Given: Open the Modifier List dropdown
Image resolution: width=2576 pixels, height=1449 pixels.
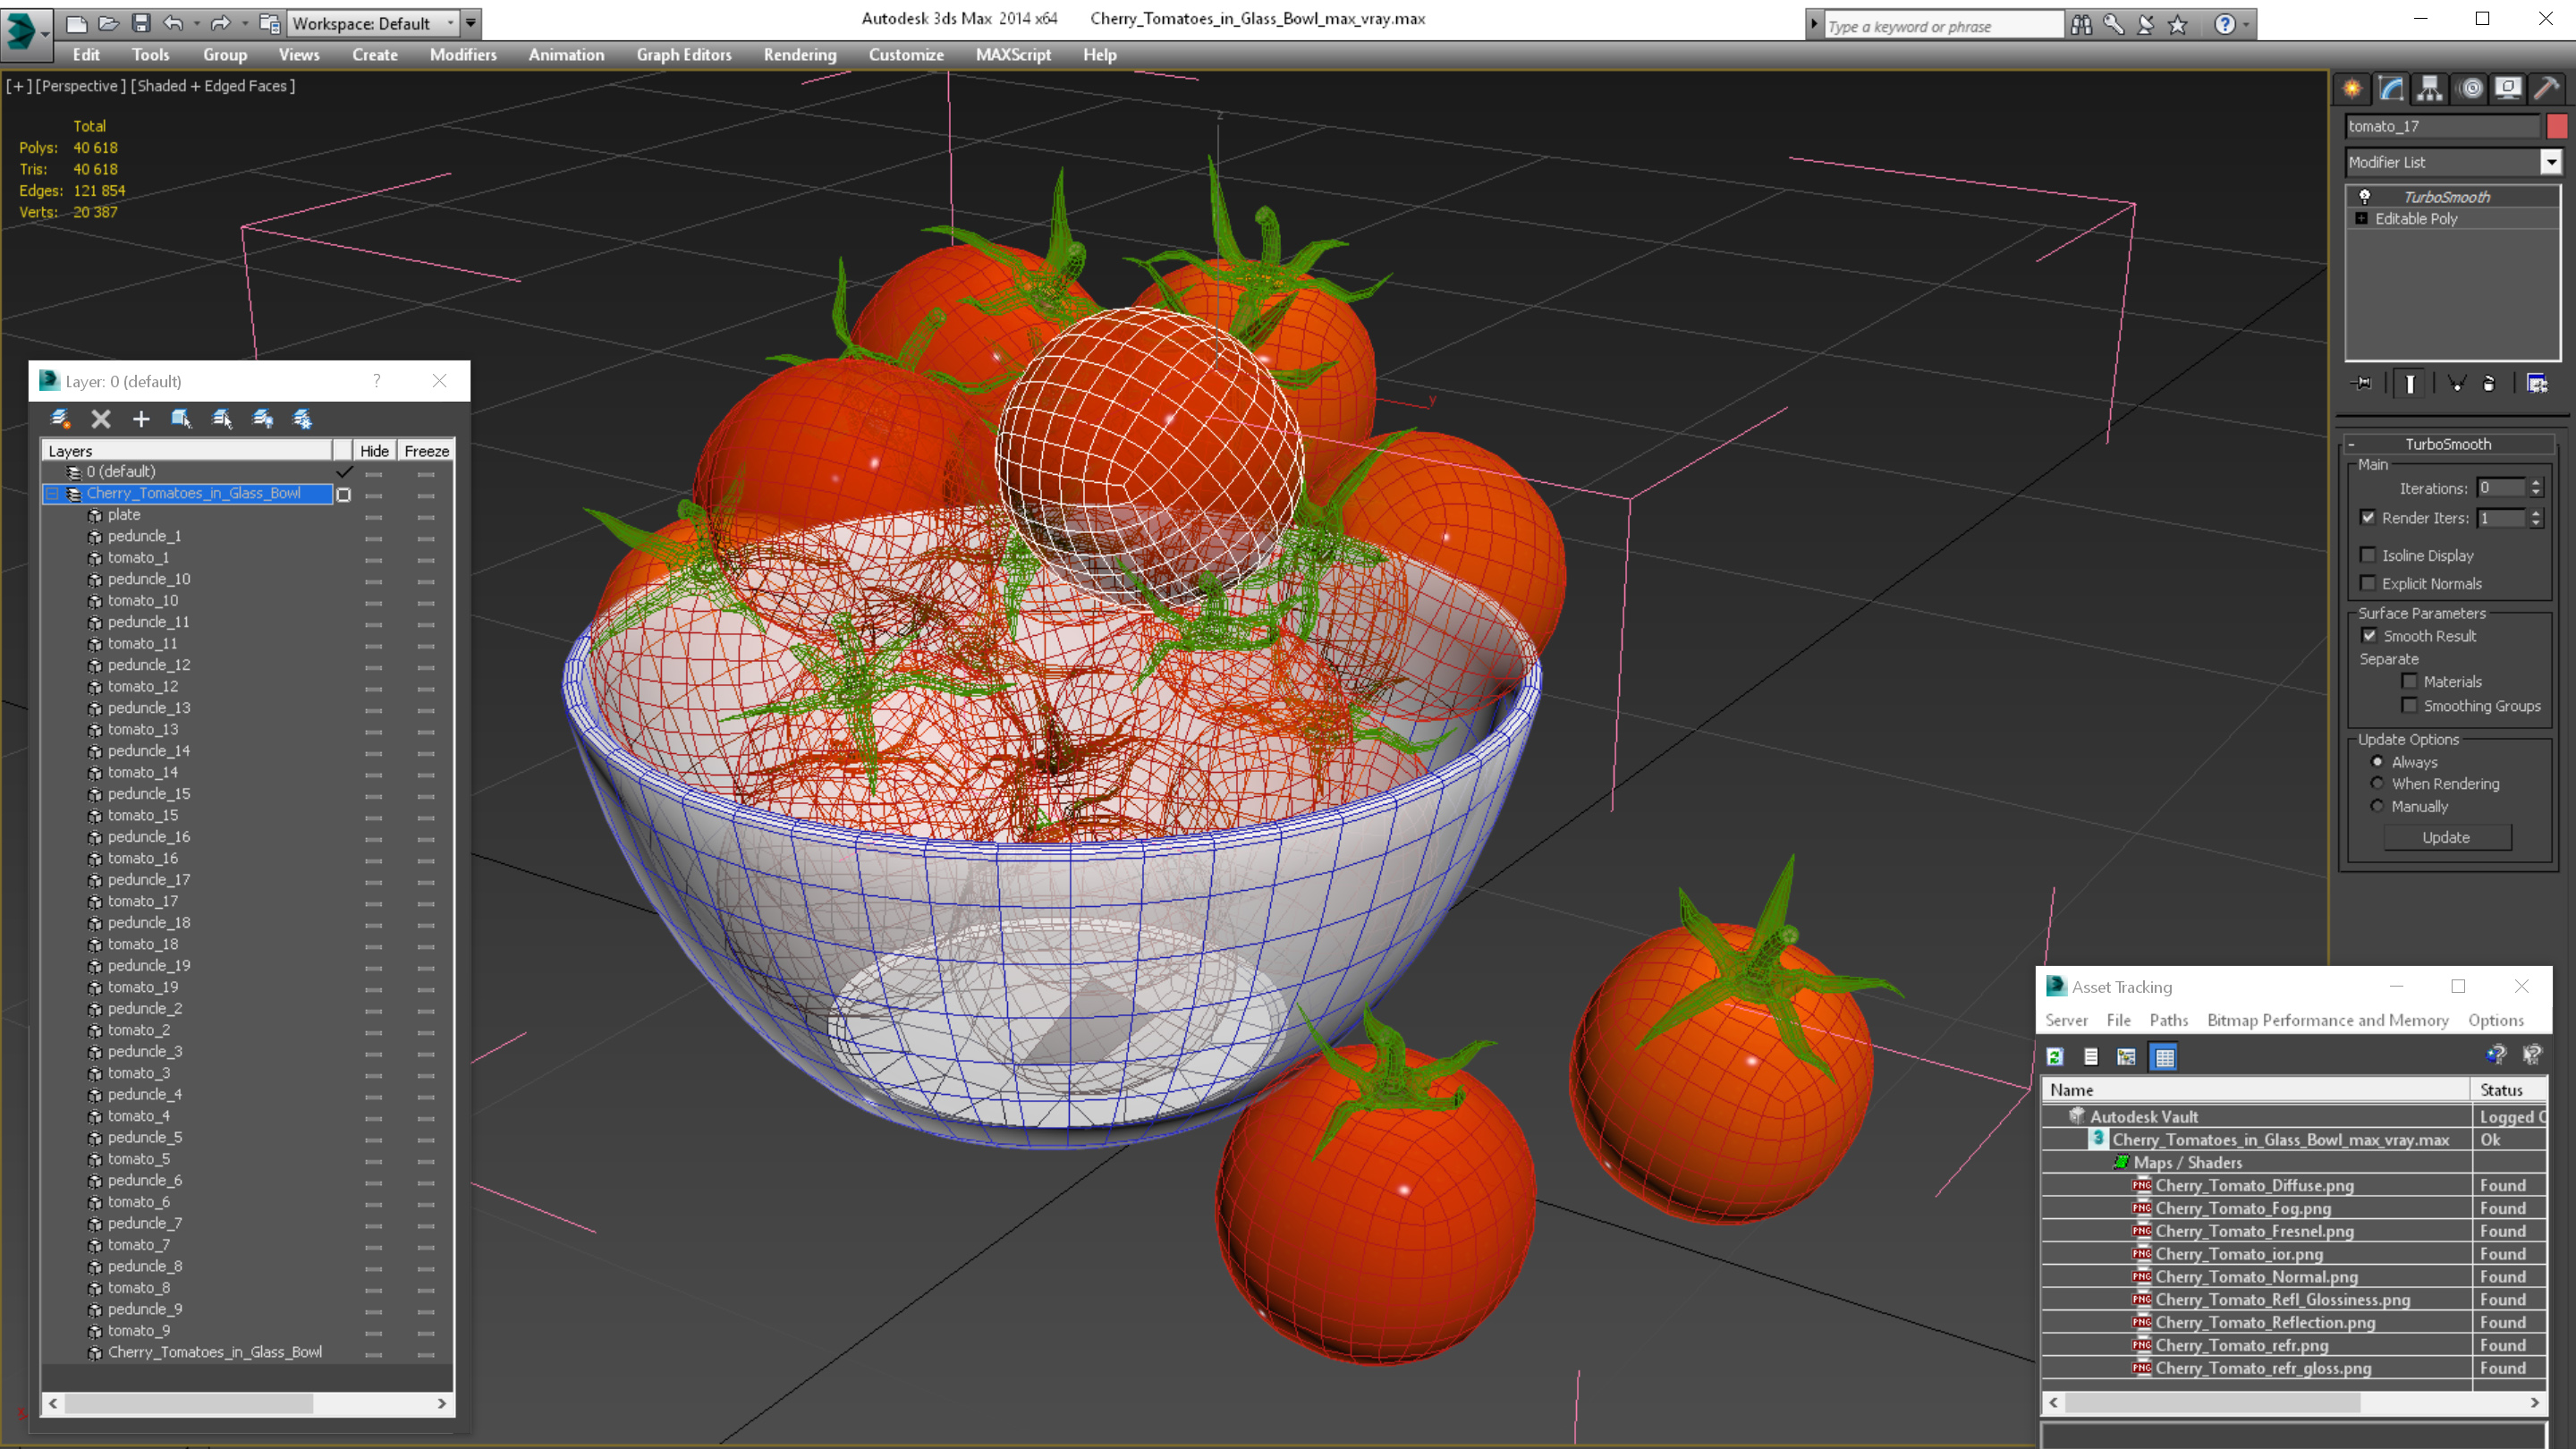Looking at the screenshot, I should click(2551, 162).
